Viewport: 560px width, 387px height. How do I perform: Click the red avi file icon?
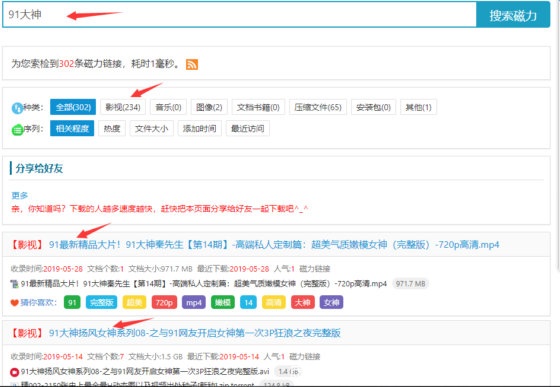(14, 372)
